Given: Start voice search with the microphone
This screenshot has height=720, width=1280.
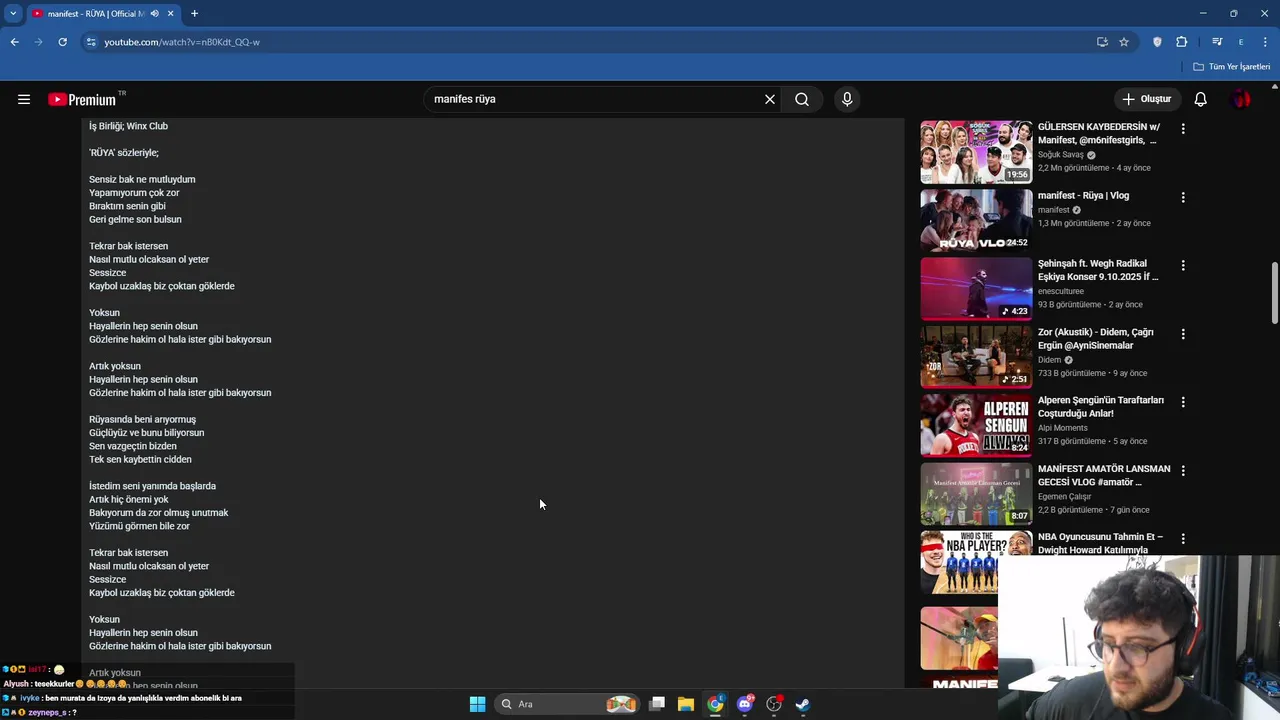Looking at the screenshot, I should (x=847, y=99).
